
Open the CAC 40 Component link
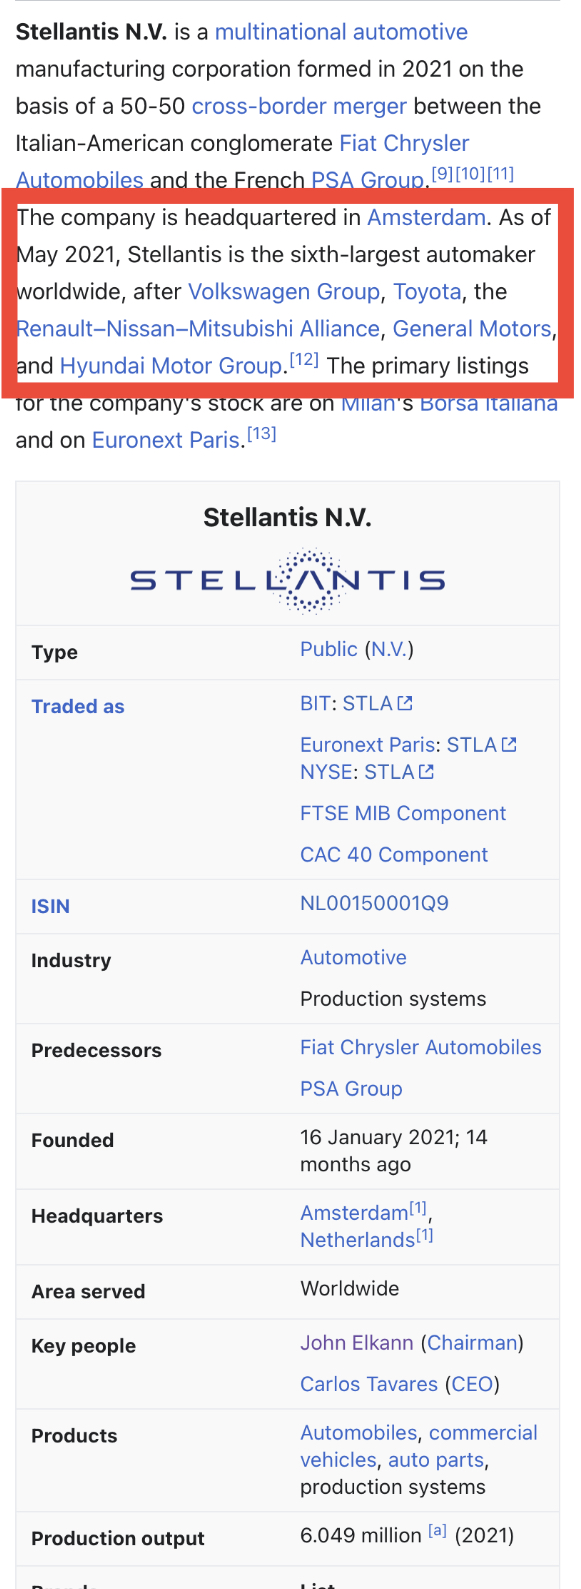(394, 855)
